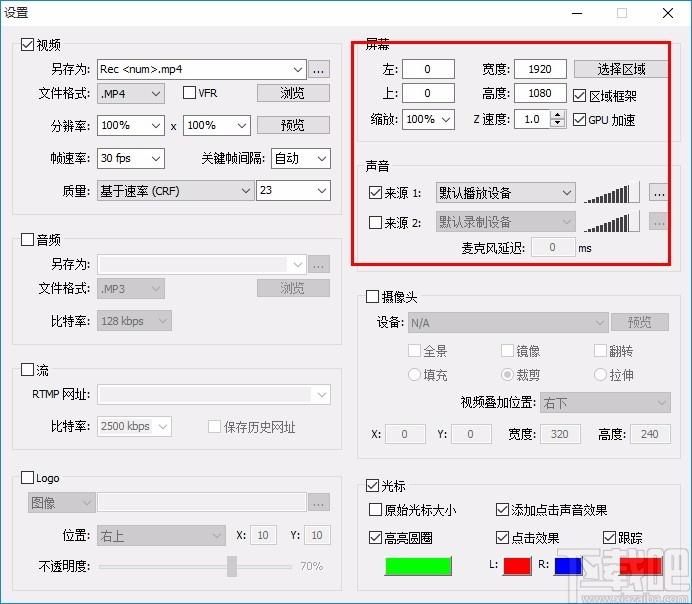Toggle 跟踪 checkbox

[x=609, y=537]
